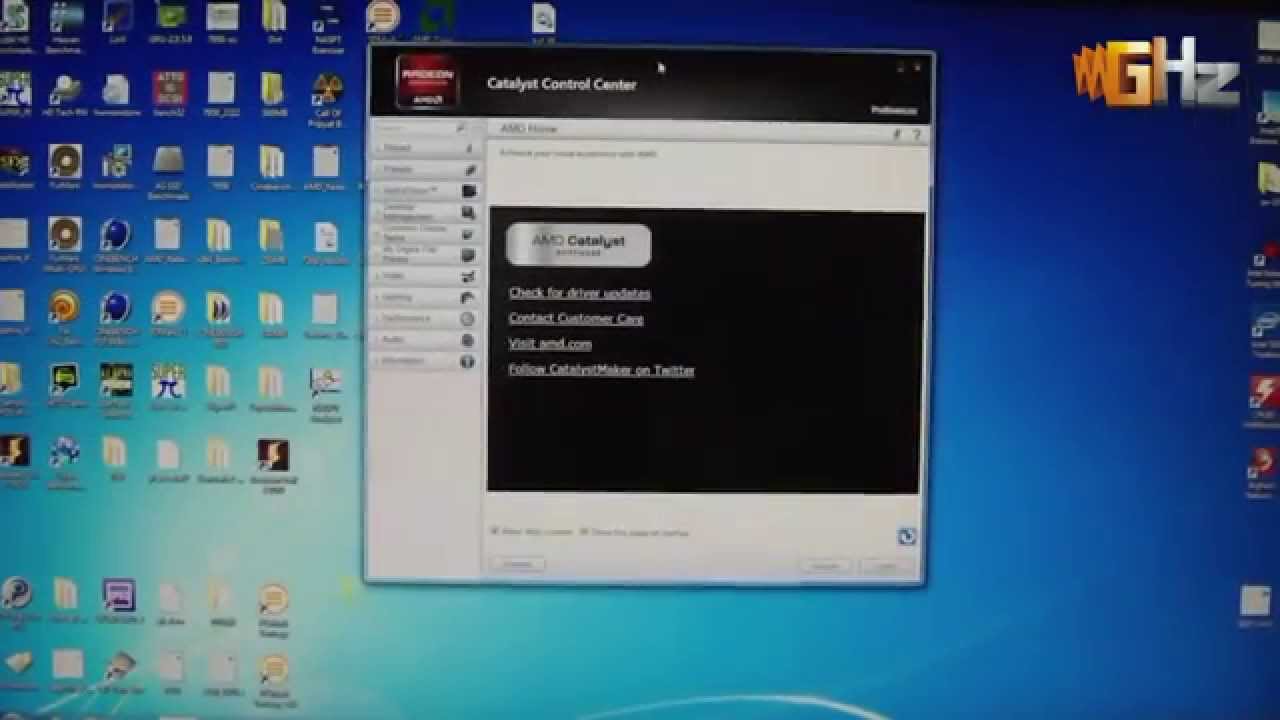Select the FurMark Multi-GPU desktop icon

(65, 244)
